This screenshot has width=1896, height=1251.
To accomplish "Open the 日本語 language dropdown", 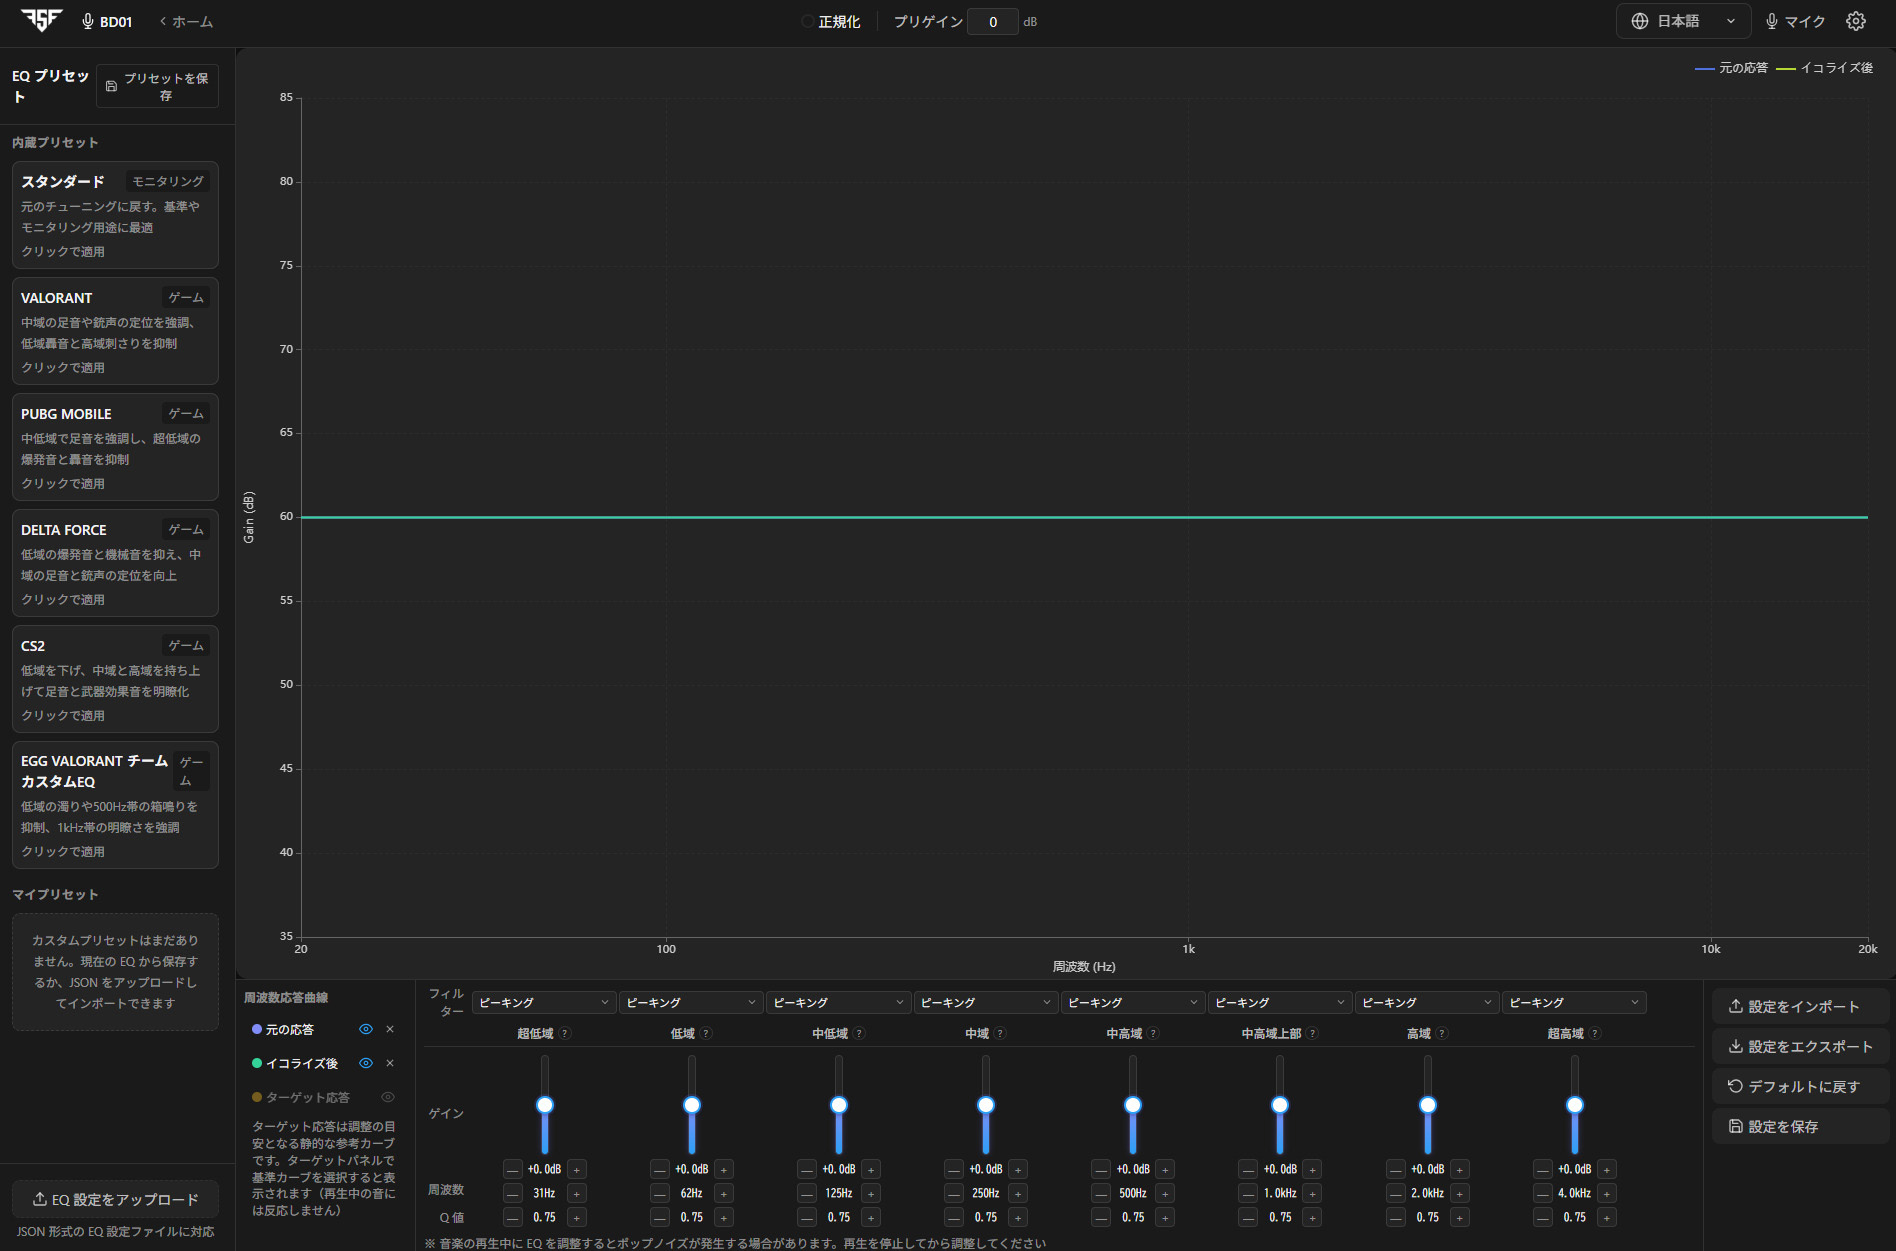I will (x=1683, y=21).
